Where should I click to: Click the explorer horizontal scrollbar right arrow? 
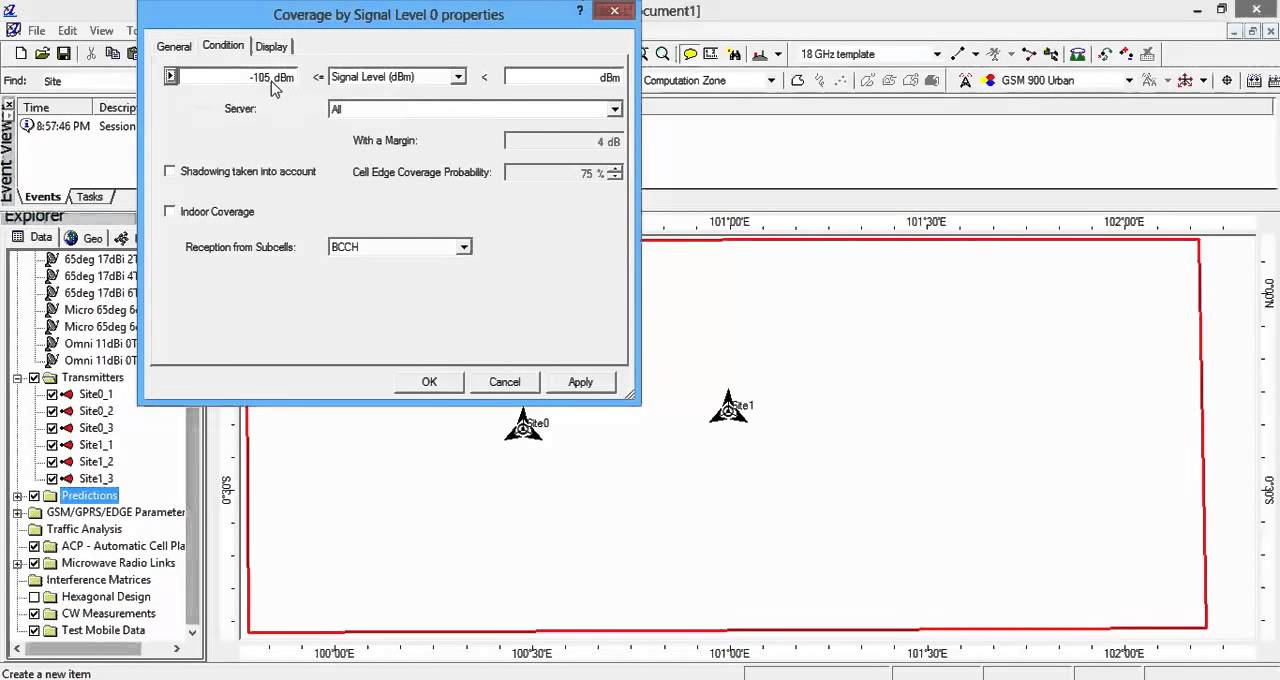[x=176, y=648]
